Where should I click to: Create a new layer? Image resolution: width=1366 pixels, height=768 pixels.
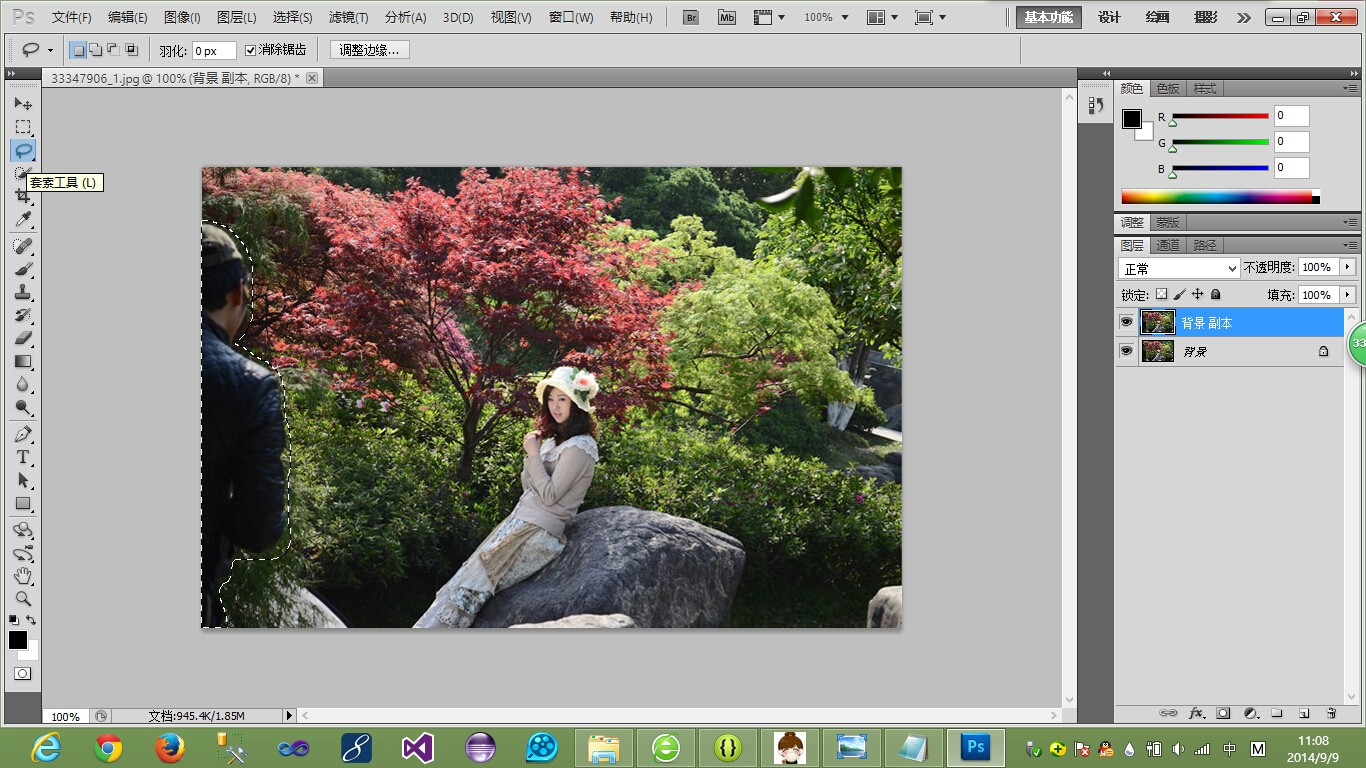point(1304,713)
